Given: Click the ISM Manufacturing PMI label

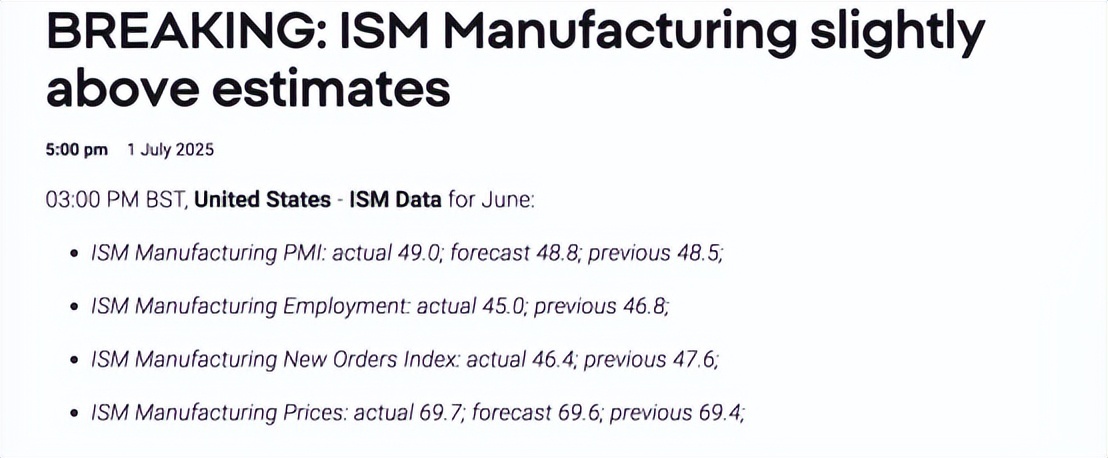Looking at the screenshot, I should coord(208,254).
